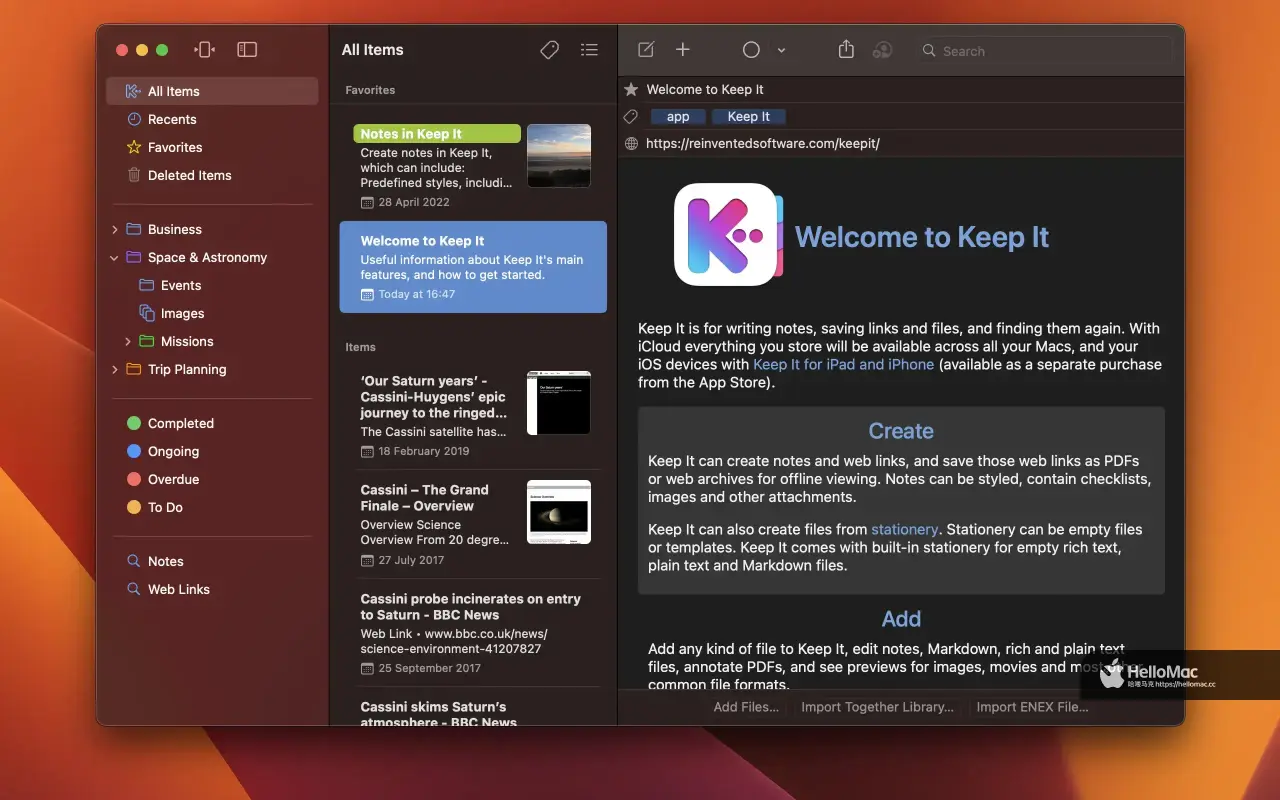The image size is (1280, 800).
Task: Click the share icon in toolbar
Action: [846, 49]
